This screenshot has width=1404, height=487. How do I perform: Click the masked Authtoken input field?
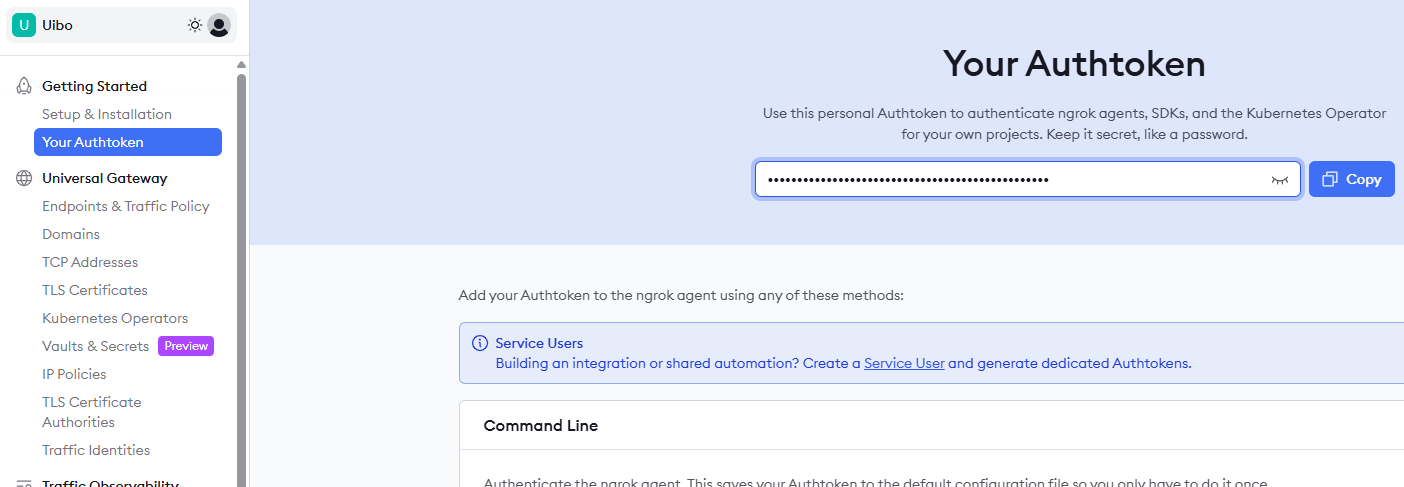pyautogui.click(x=1010, y=180)
